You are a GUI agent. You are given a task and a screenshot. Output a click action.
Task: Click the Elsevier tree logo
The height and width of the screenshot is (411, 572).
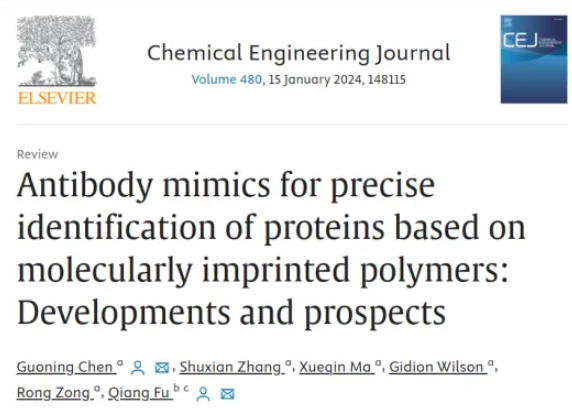tap(57, 51)
